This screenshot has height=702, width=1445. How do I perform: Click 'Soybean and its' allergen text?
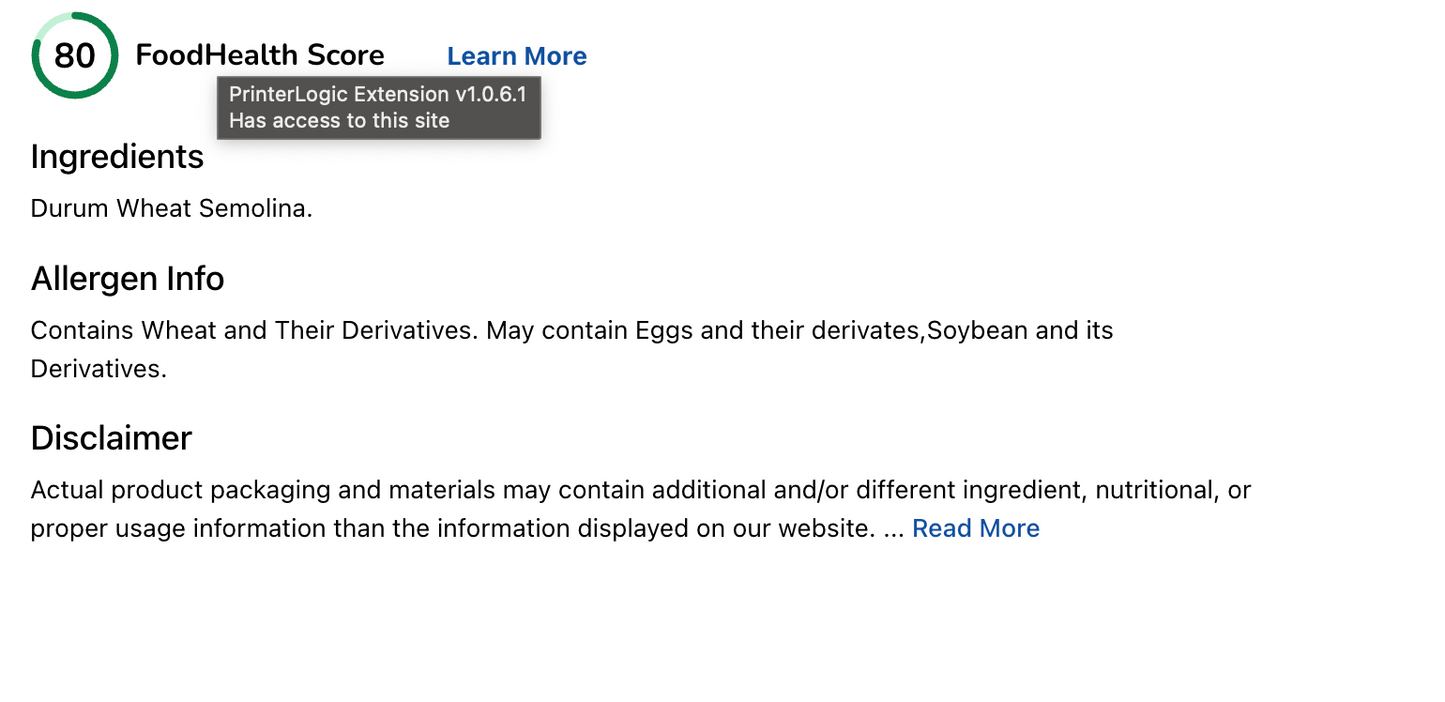point(1020,330)
